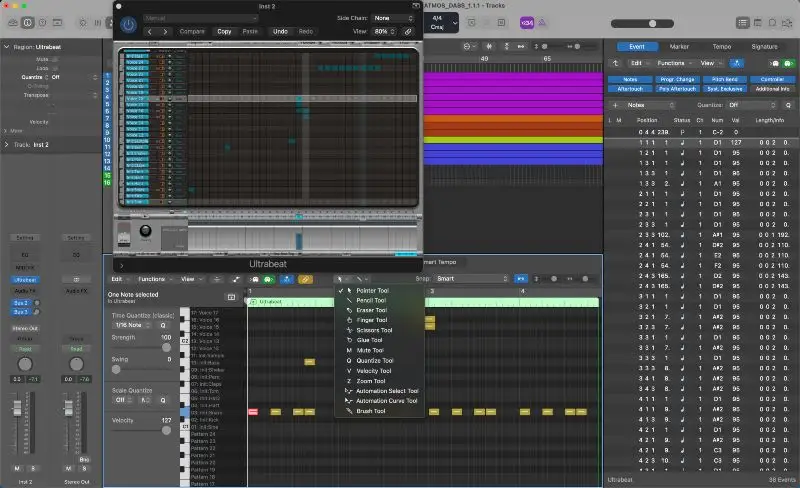Select the Pencil Tool from the tool menu
Screen dimensions: 800x488
[372, 300]
